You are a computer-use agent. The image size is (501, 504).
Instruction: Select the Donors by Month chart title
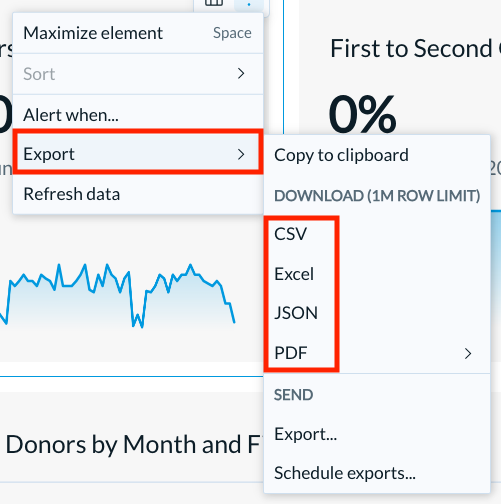134,445
